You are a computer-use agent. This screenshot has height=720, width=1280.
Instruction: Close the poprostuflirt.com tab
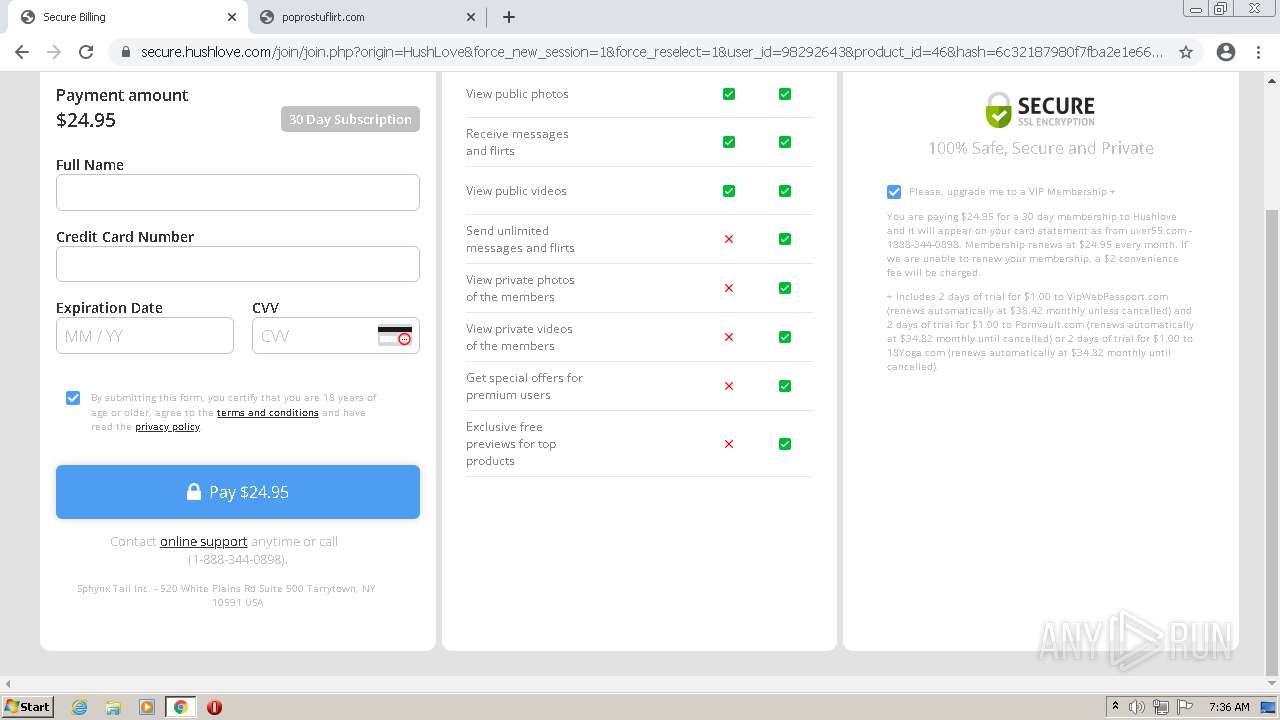(471, 17)
